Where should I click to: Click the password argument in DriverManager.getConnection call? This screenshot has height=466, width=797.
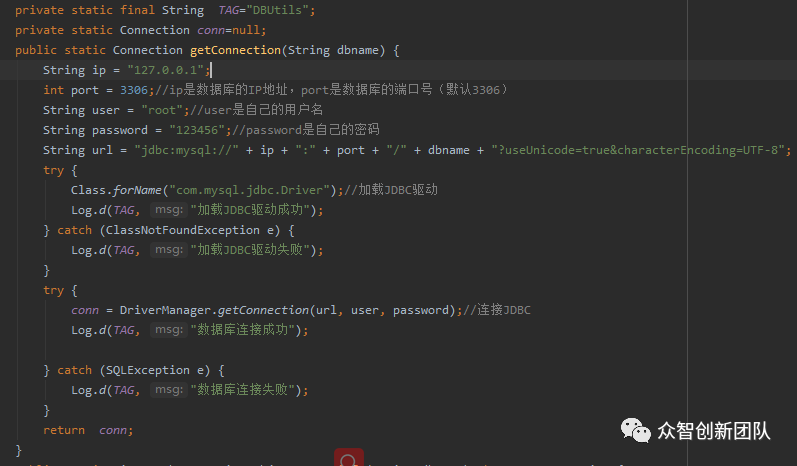[420, 310]
